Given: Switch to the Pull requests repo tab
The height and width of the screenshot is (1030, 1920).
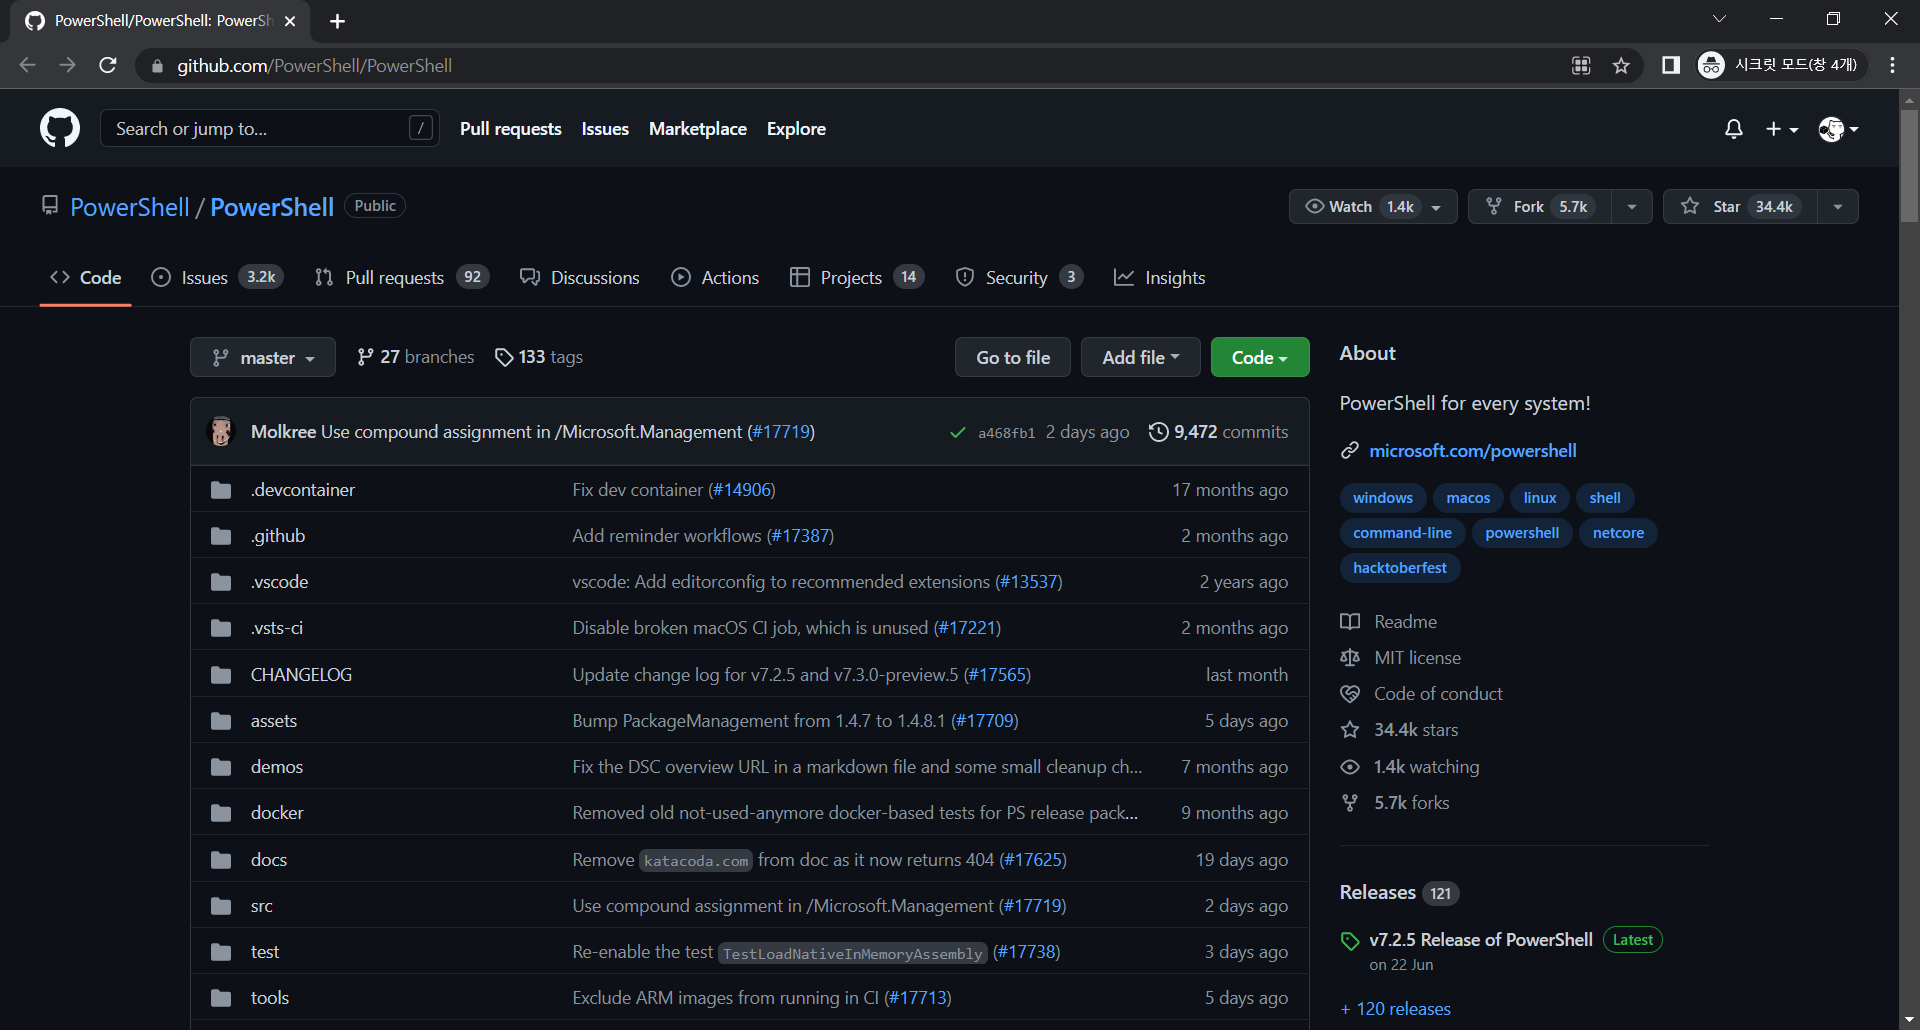Looking at the screenshot, I should [x=401, y=278].
